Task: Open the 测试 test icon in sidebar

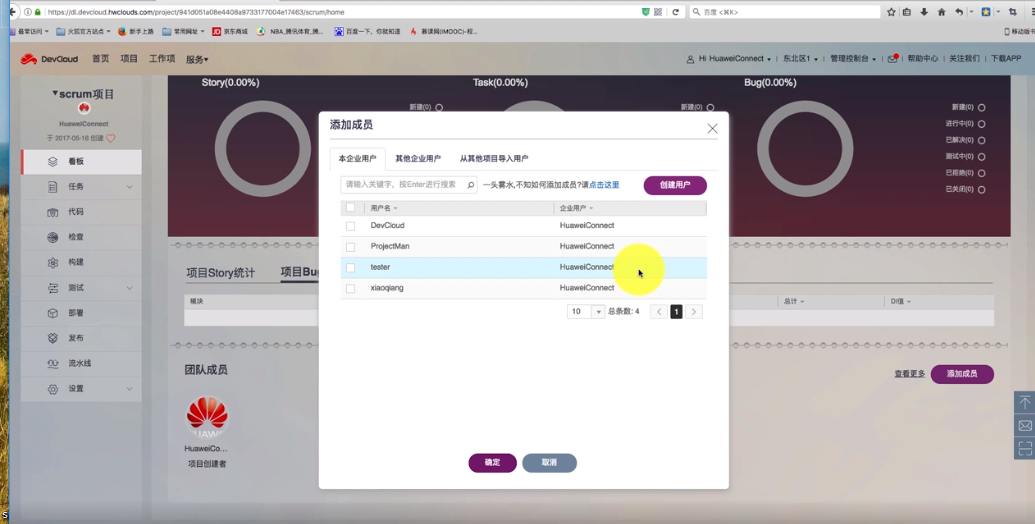Action: coord(53,288)
